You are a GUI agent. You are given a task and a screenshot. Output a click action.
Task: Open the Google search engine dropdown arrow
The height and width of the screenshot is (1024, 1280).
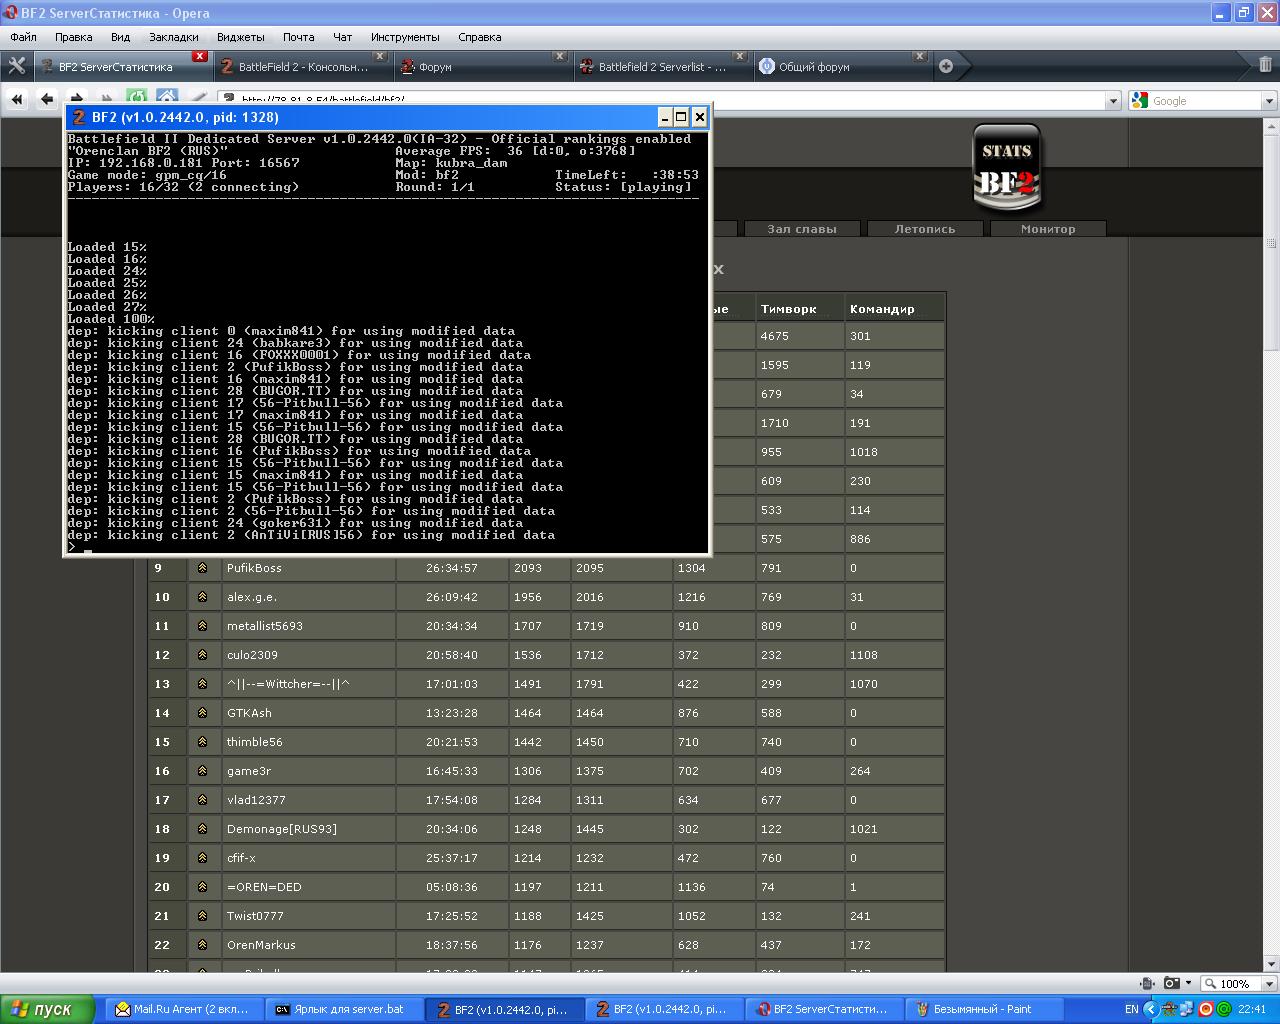click(x=1268, y=100)
